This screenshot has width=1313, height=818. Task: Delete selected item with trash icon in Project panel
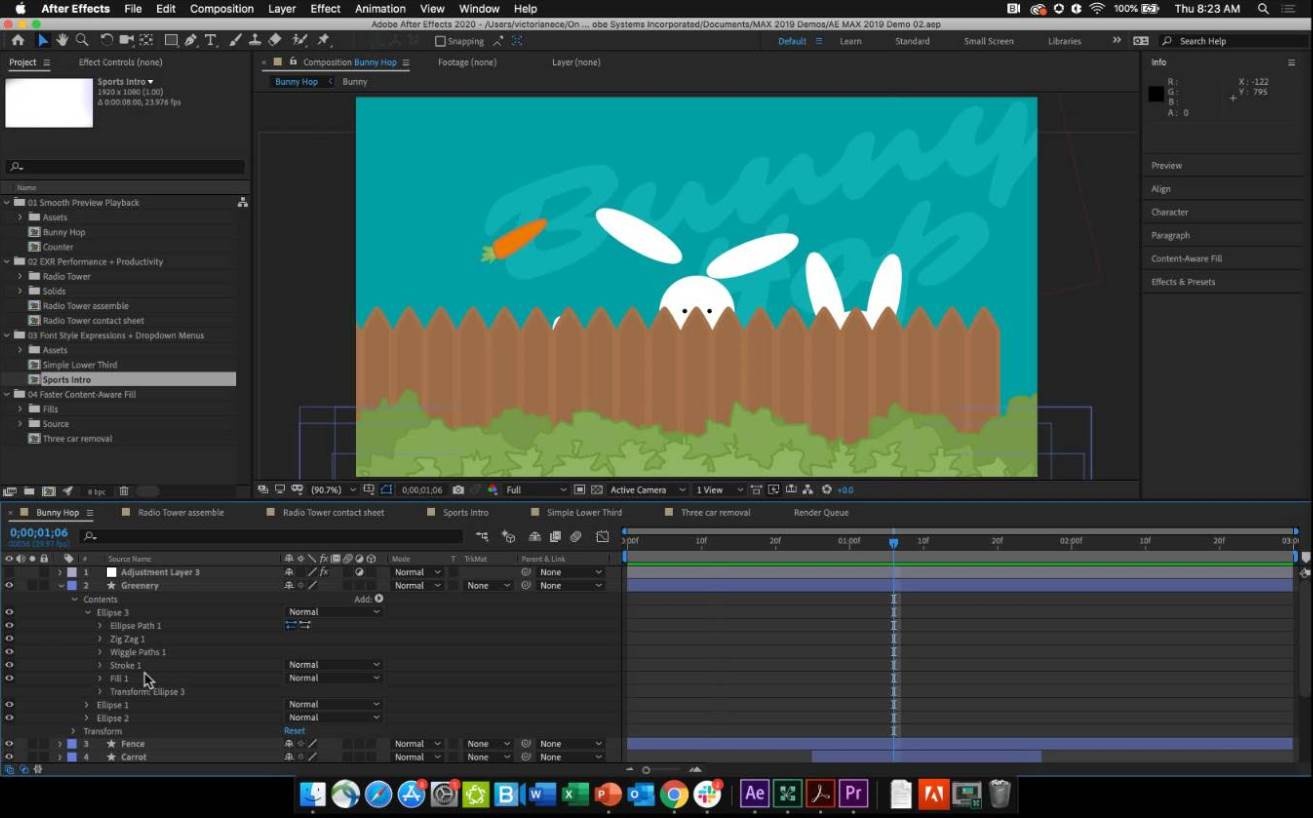124,491
